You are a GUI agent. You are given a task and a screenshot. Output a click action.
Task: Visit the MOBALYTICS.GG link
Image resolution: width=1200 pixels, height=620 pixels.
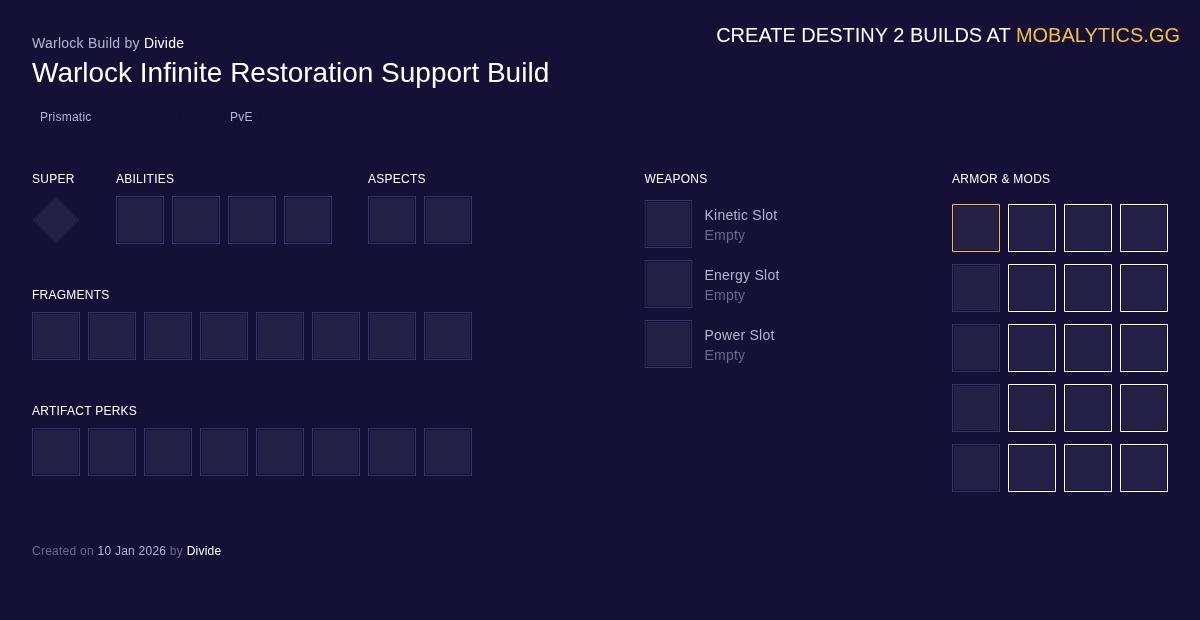tap(1098, 35)
